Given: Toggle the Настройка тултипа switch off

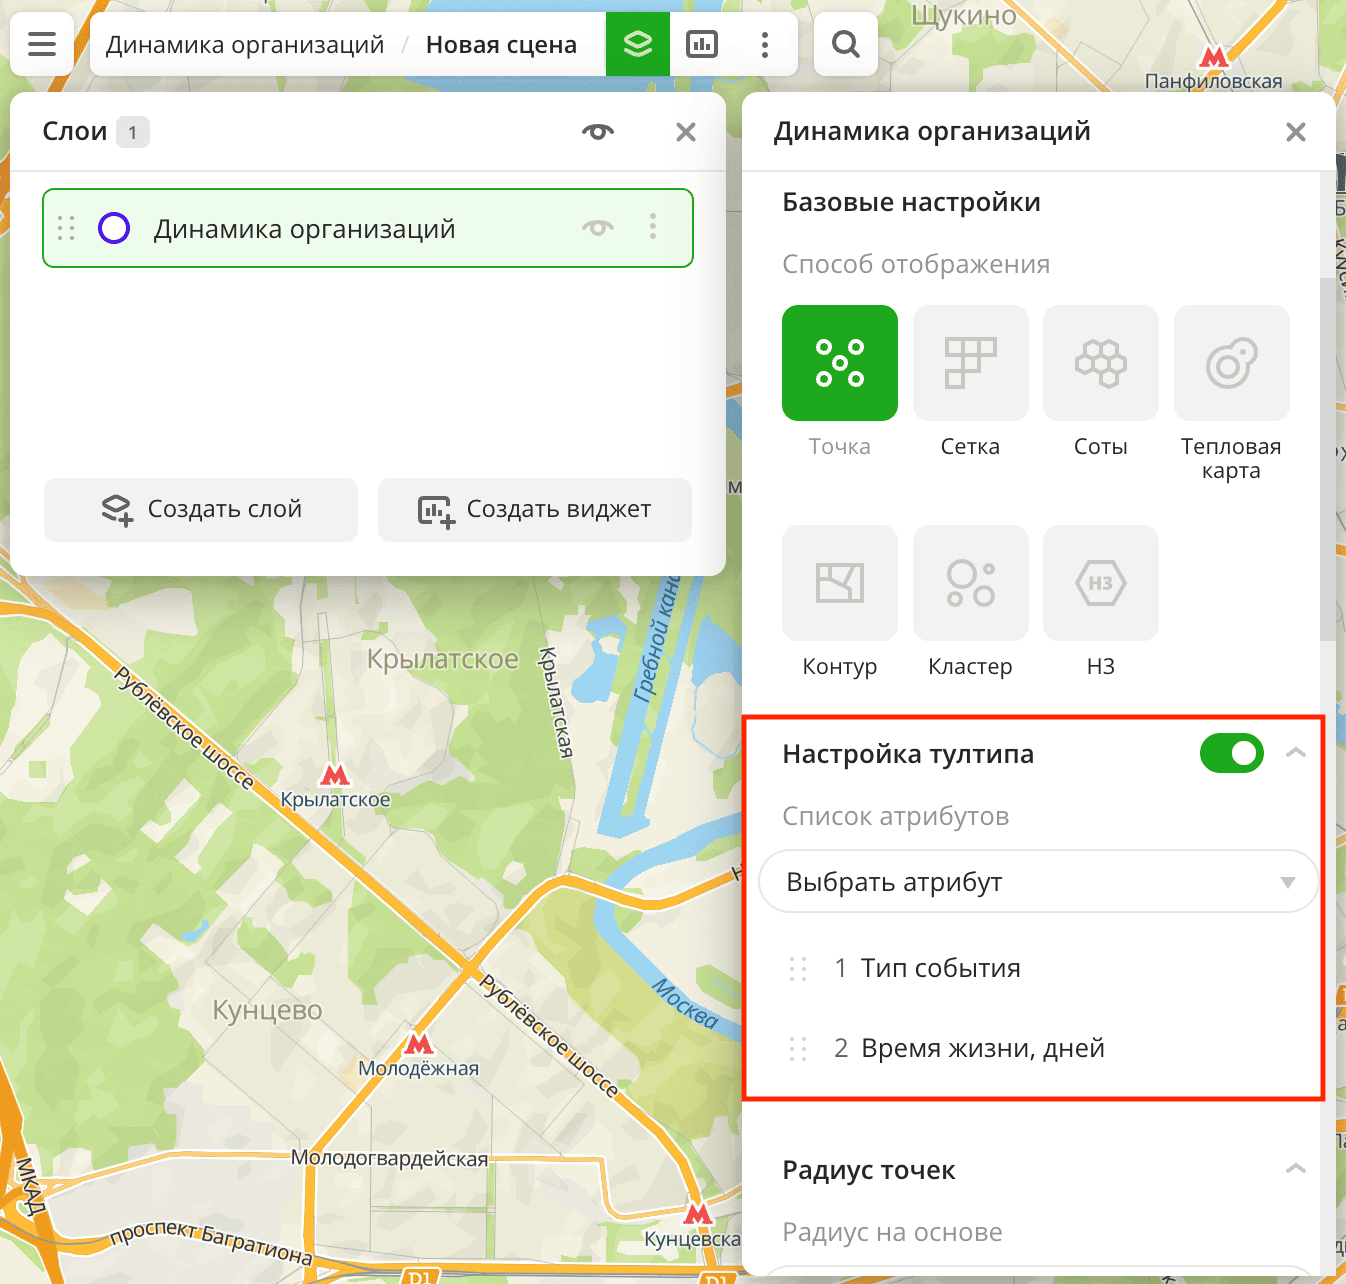Looking at the screenshot, I should coord(1231,753).
